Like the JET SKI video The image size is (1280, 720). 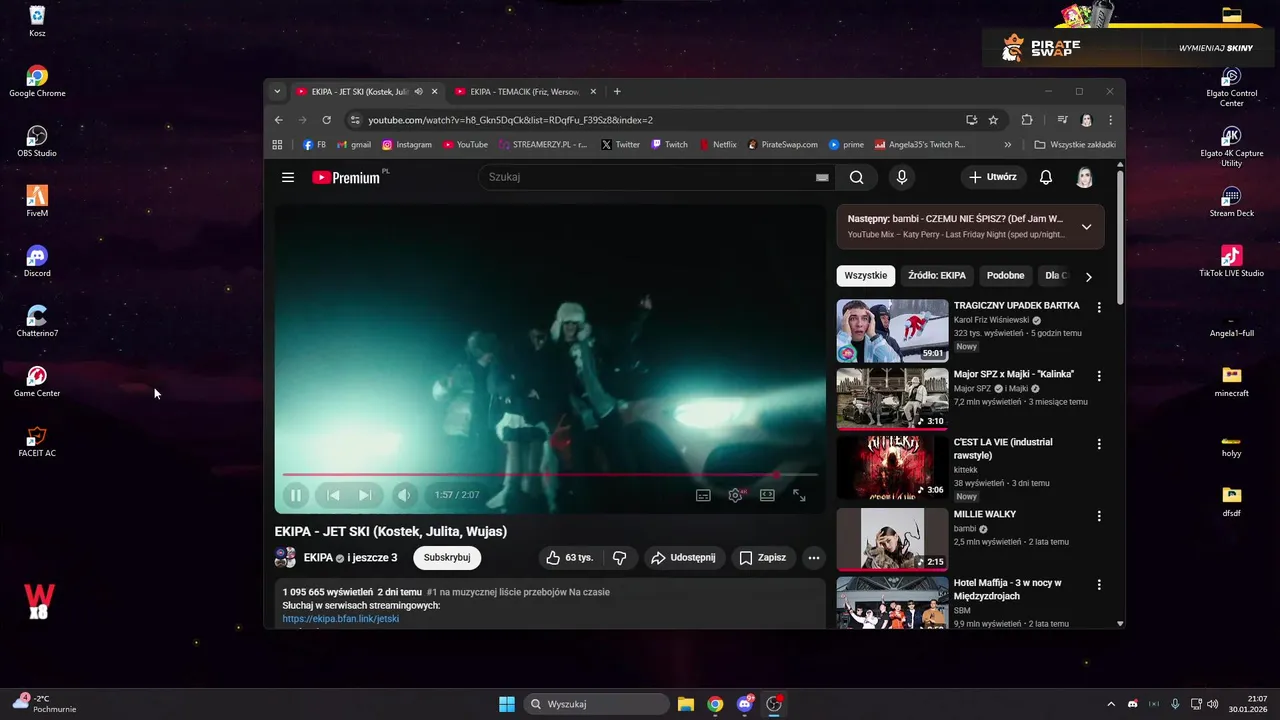[569, 558]
